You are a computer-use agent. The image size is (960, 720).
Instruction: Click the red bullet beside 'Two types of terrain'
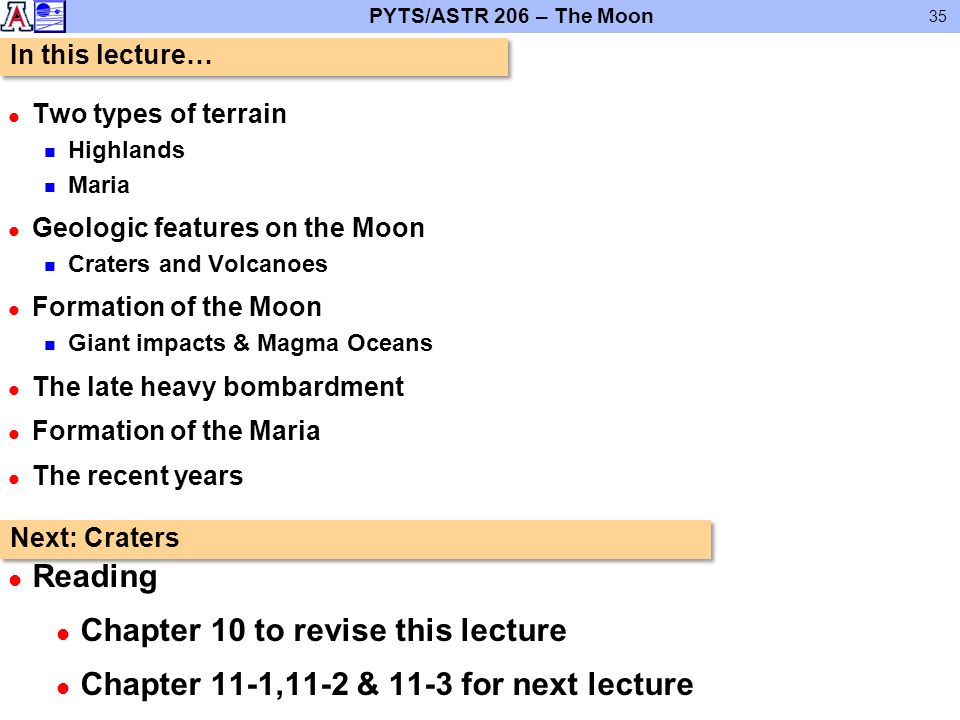point(14,117)
